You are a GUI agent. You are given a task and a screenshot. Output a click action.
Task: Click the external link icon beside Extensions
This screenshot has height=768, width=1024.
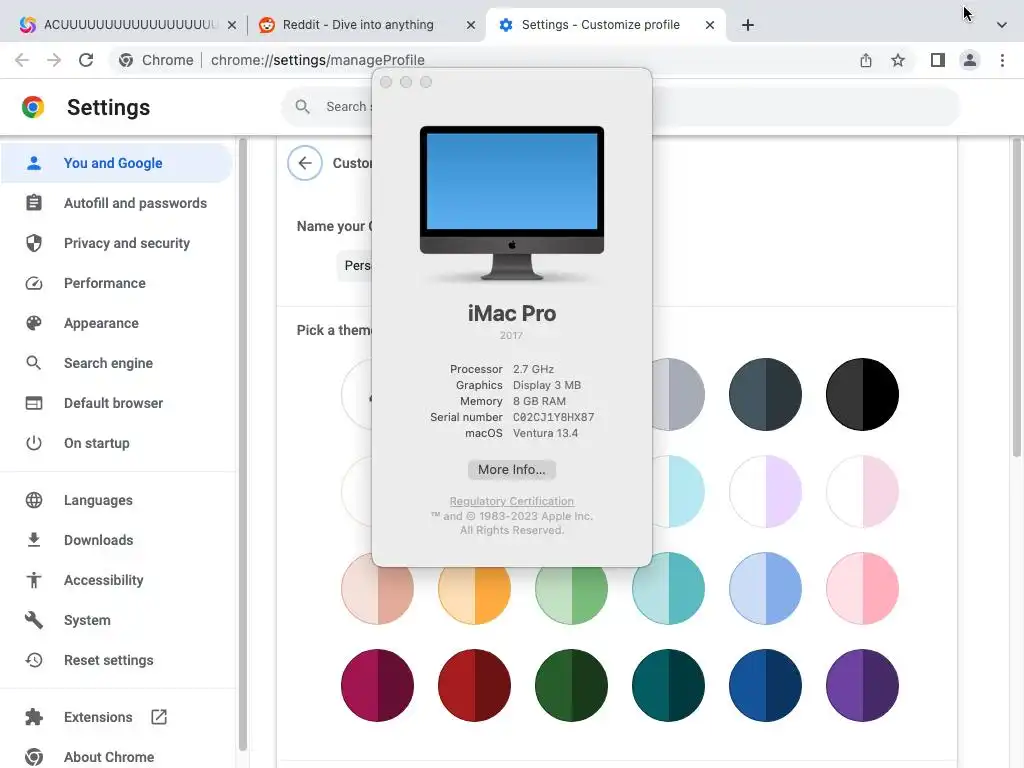159,717
